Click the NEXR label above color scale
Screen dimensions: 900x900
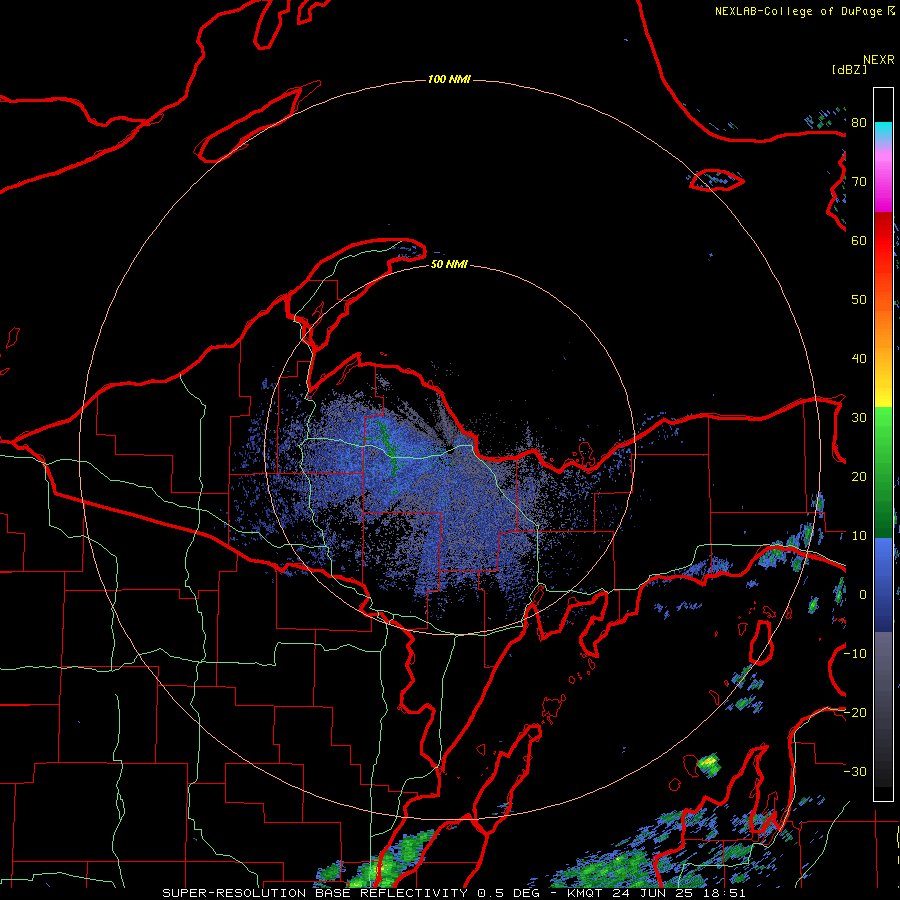pos(879,60)
